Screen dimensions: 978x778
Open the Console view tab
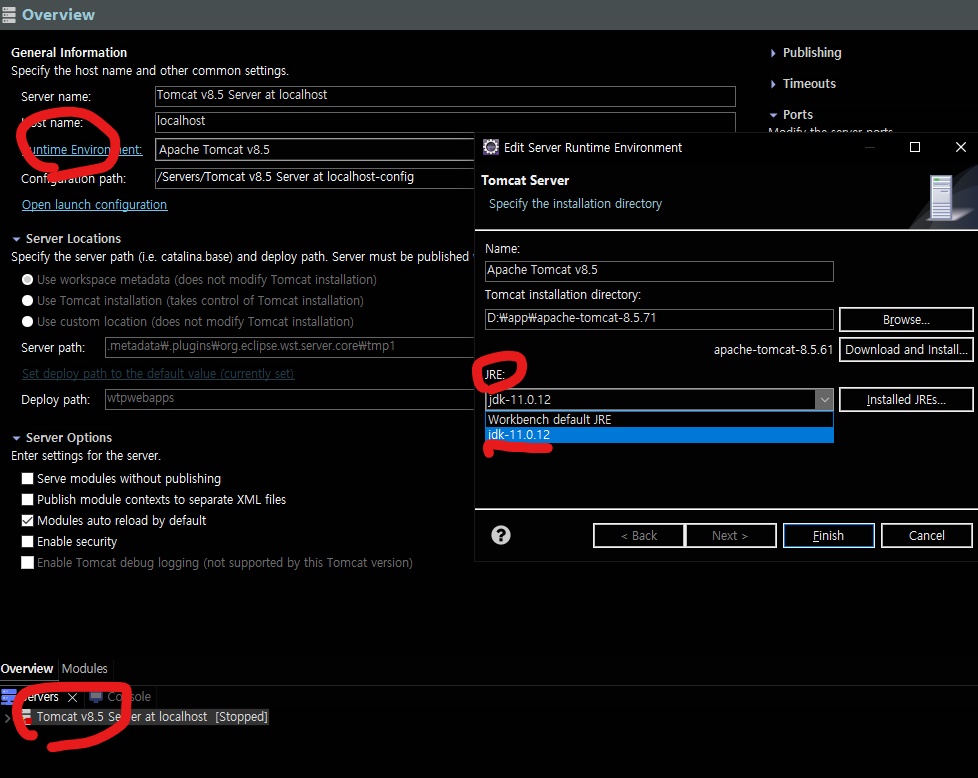120,697
